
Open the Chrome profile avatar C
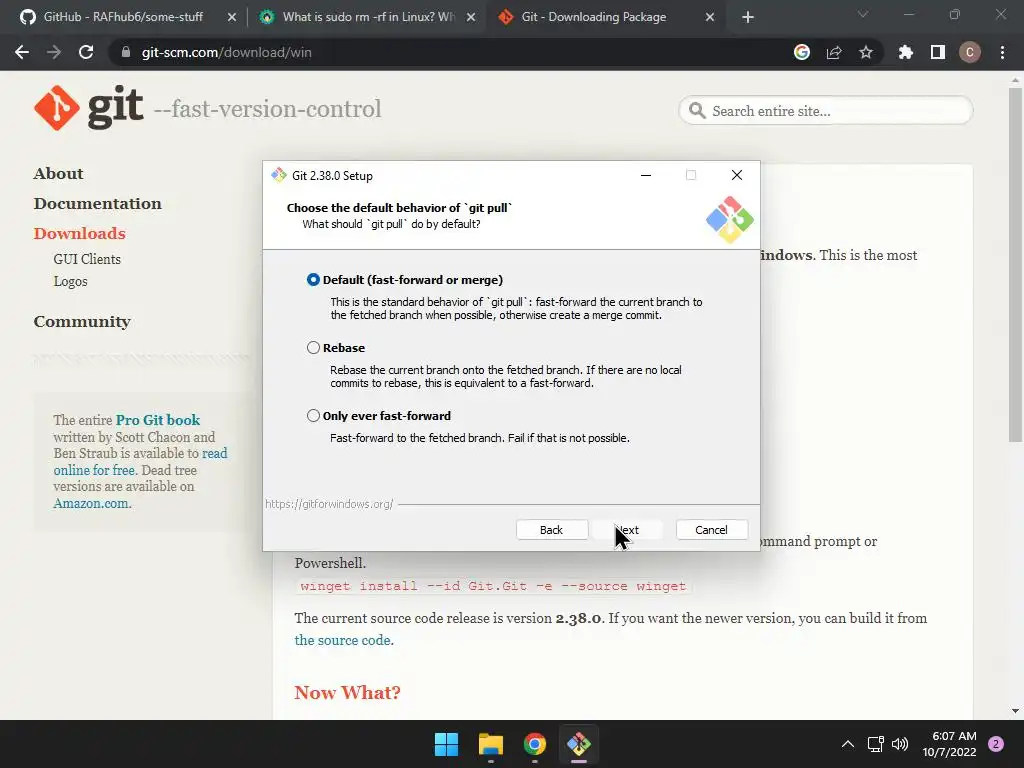tap(970, 52)
